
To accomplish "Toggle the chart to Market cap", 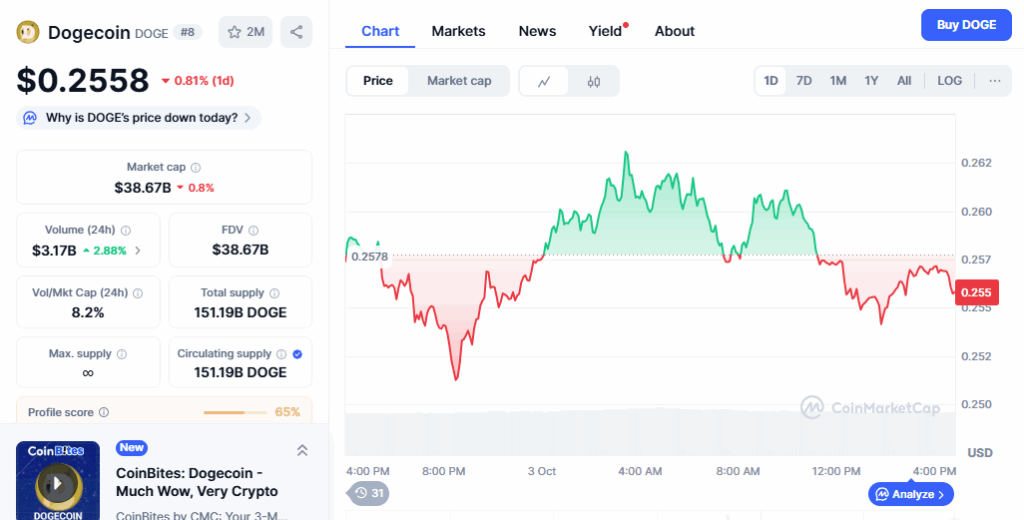I will [x=459, y=81].
